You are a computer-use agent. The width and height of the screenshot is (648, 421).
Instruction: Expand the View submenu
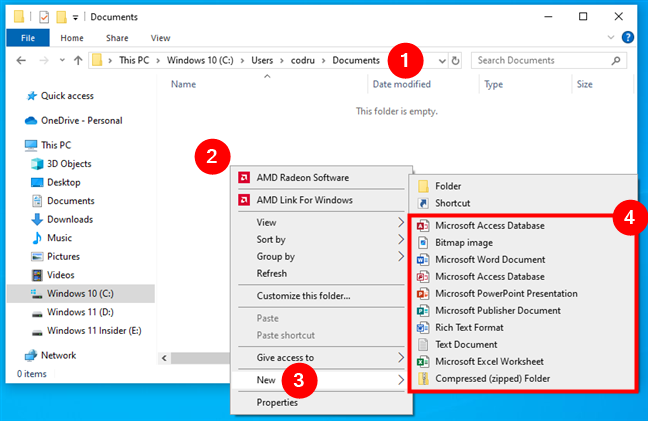[x=321, y=222]
